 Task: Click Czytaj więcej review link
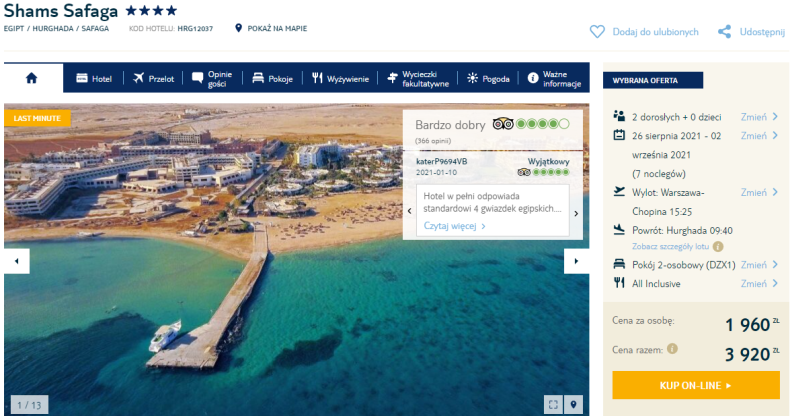pyautogui.click(x=454, y=226)
